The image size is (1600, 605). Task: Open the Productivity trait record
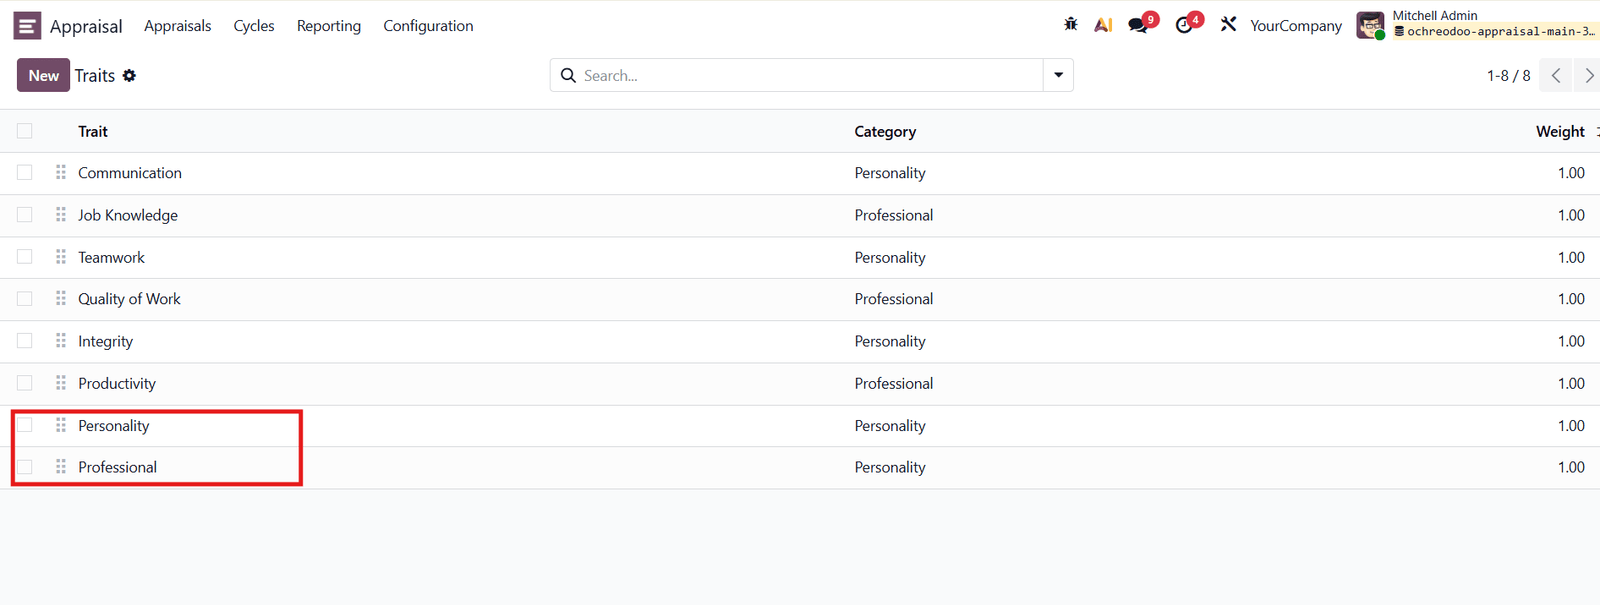(x=117, y=383)
